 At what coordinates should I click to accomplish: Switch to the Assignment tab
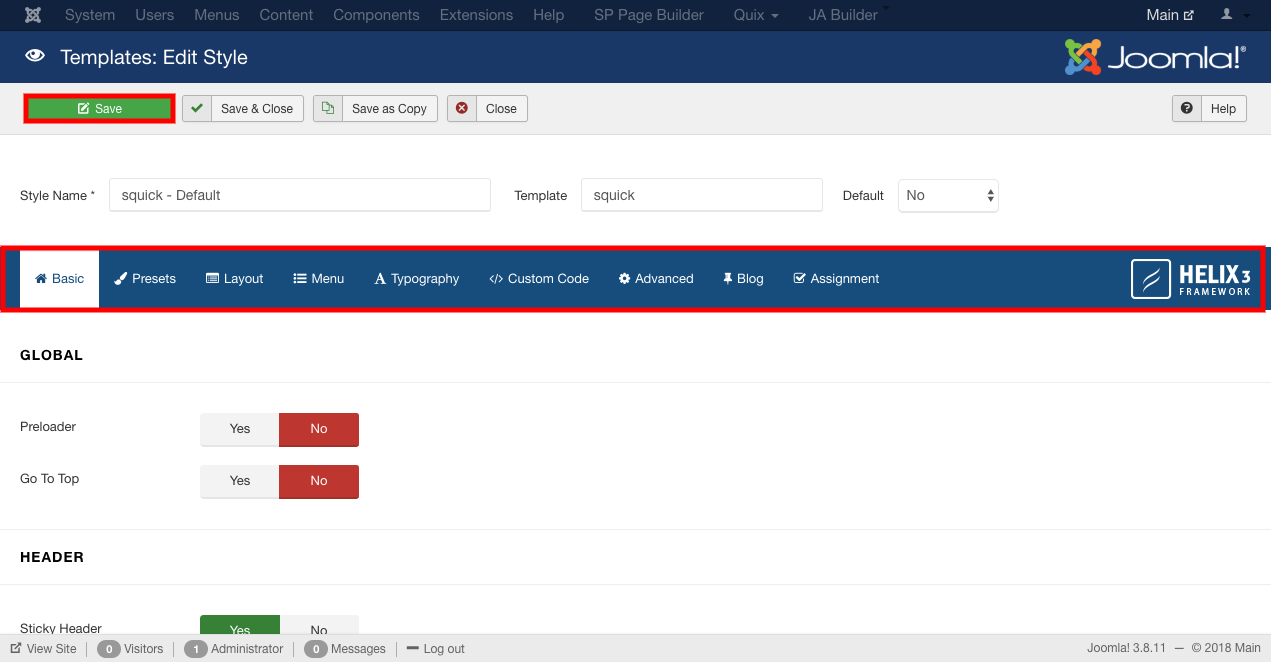836,279
